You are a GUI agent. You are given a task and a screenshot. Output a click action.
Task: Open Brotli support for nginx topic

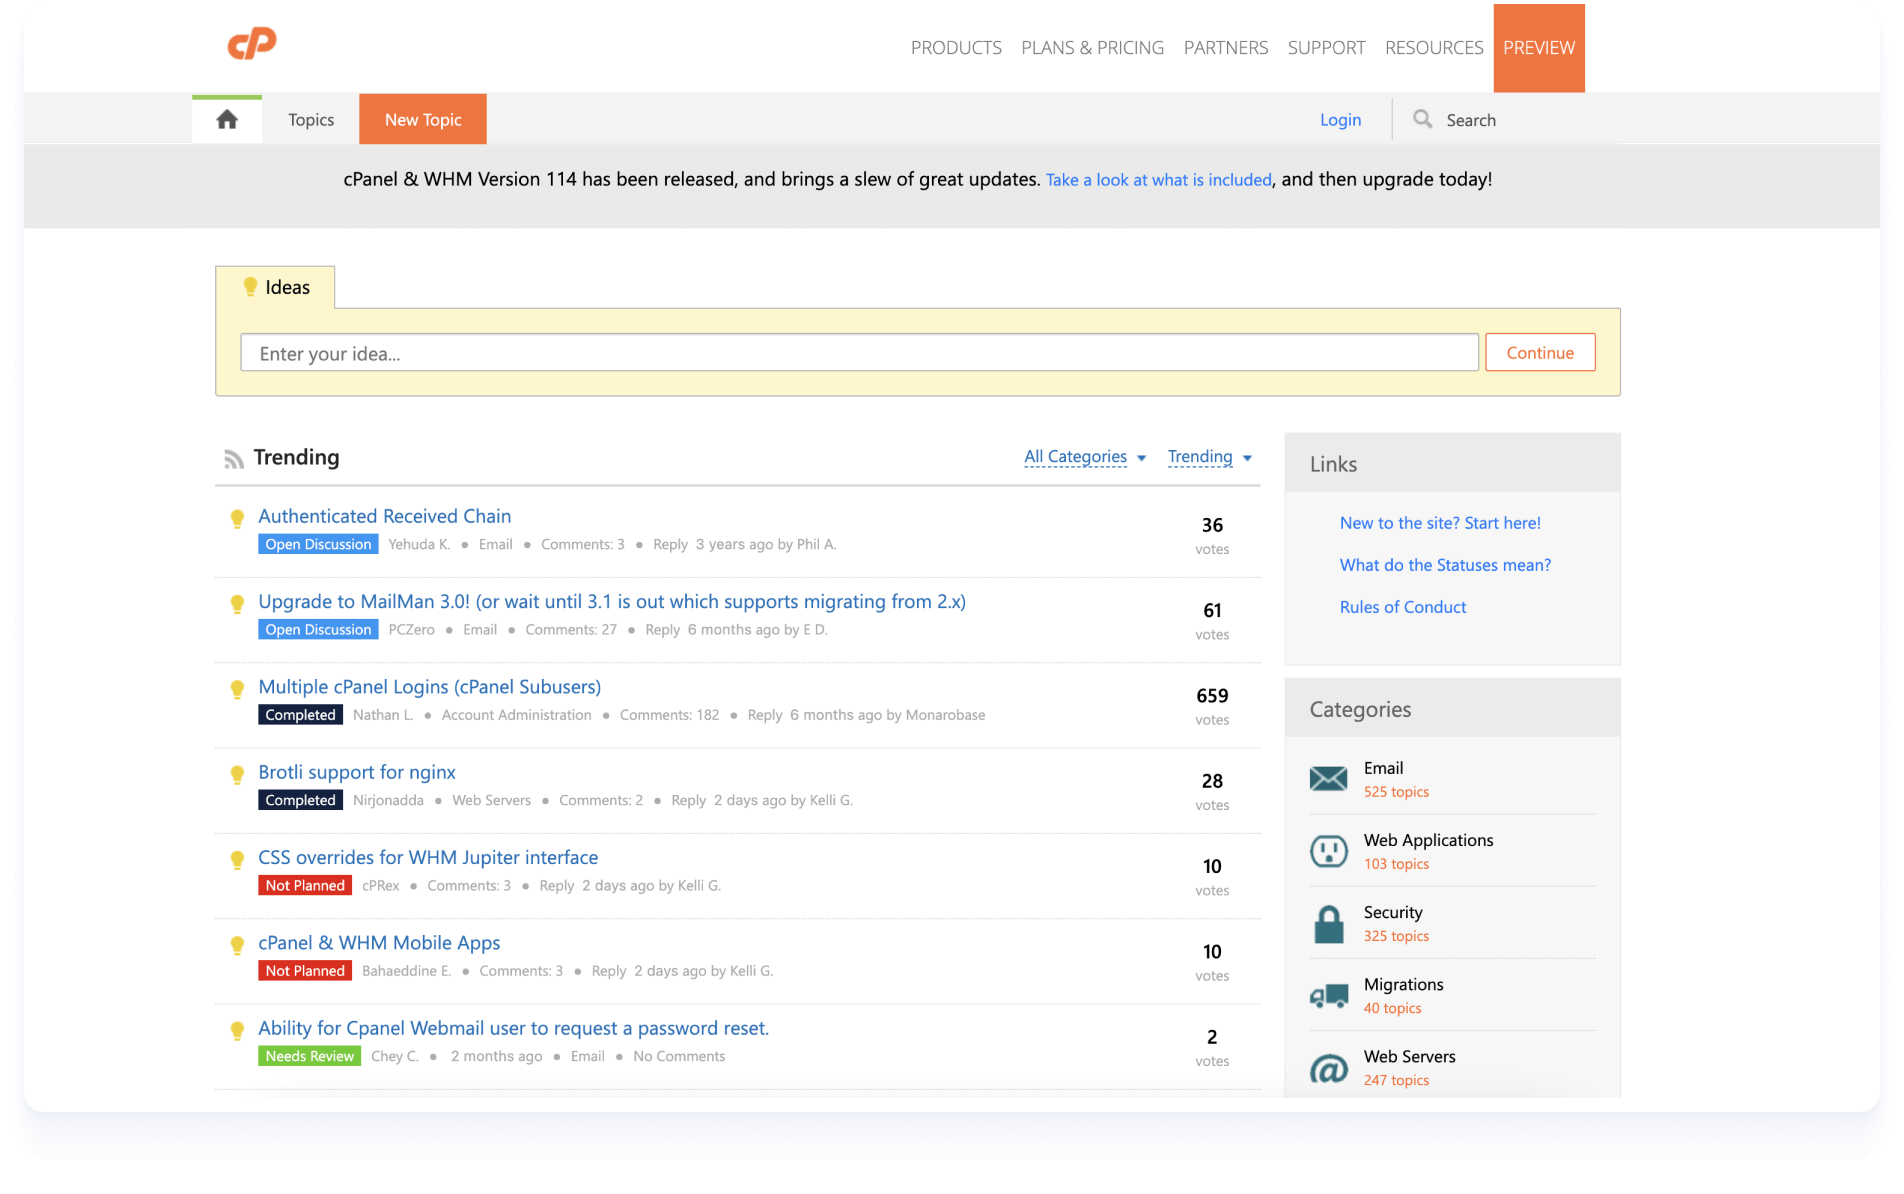(x=357, y=772)
